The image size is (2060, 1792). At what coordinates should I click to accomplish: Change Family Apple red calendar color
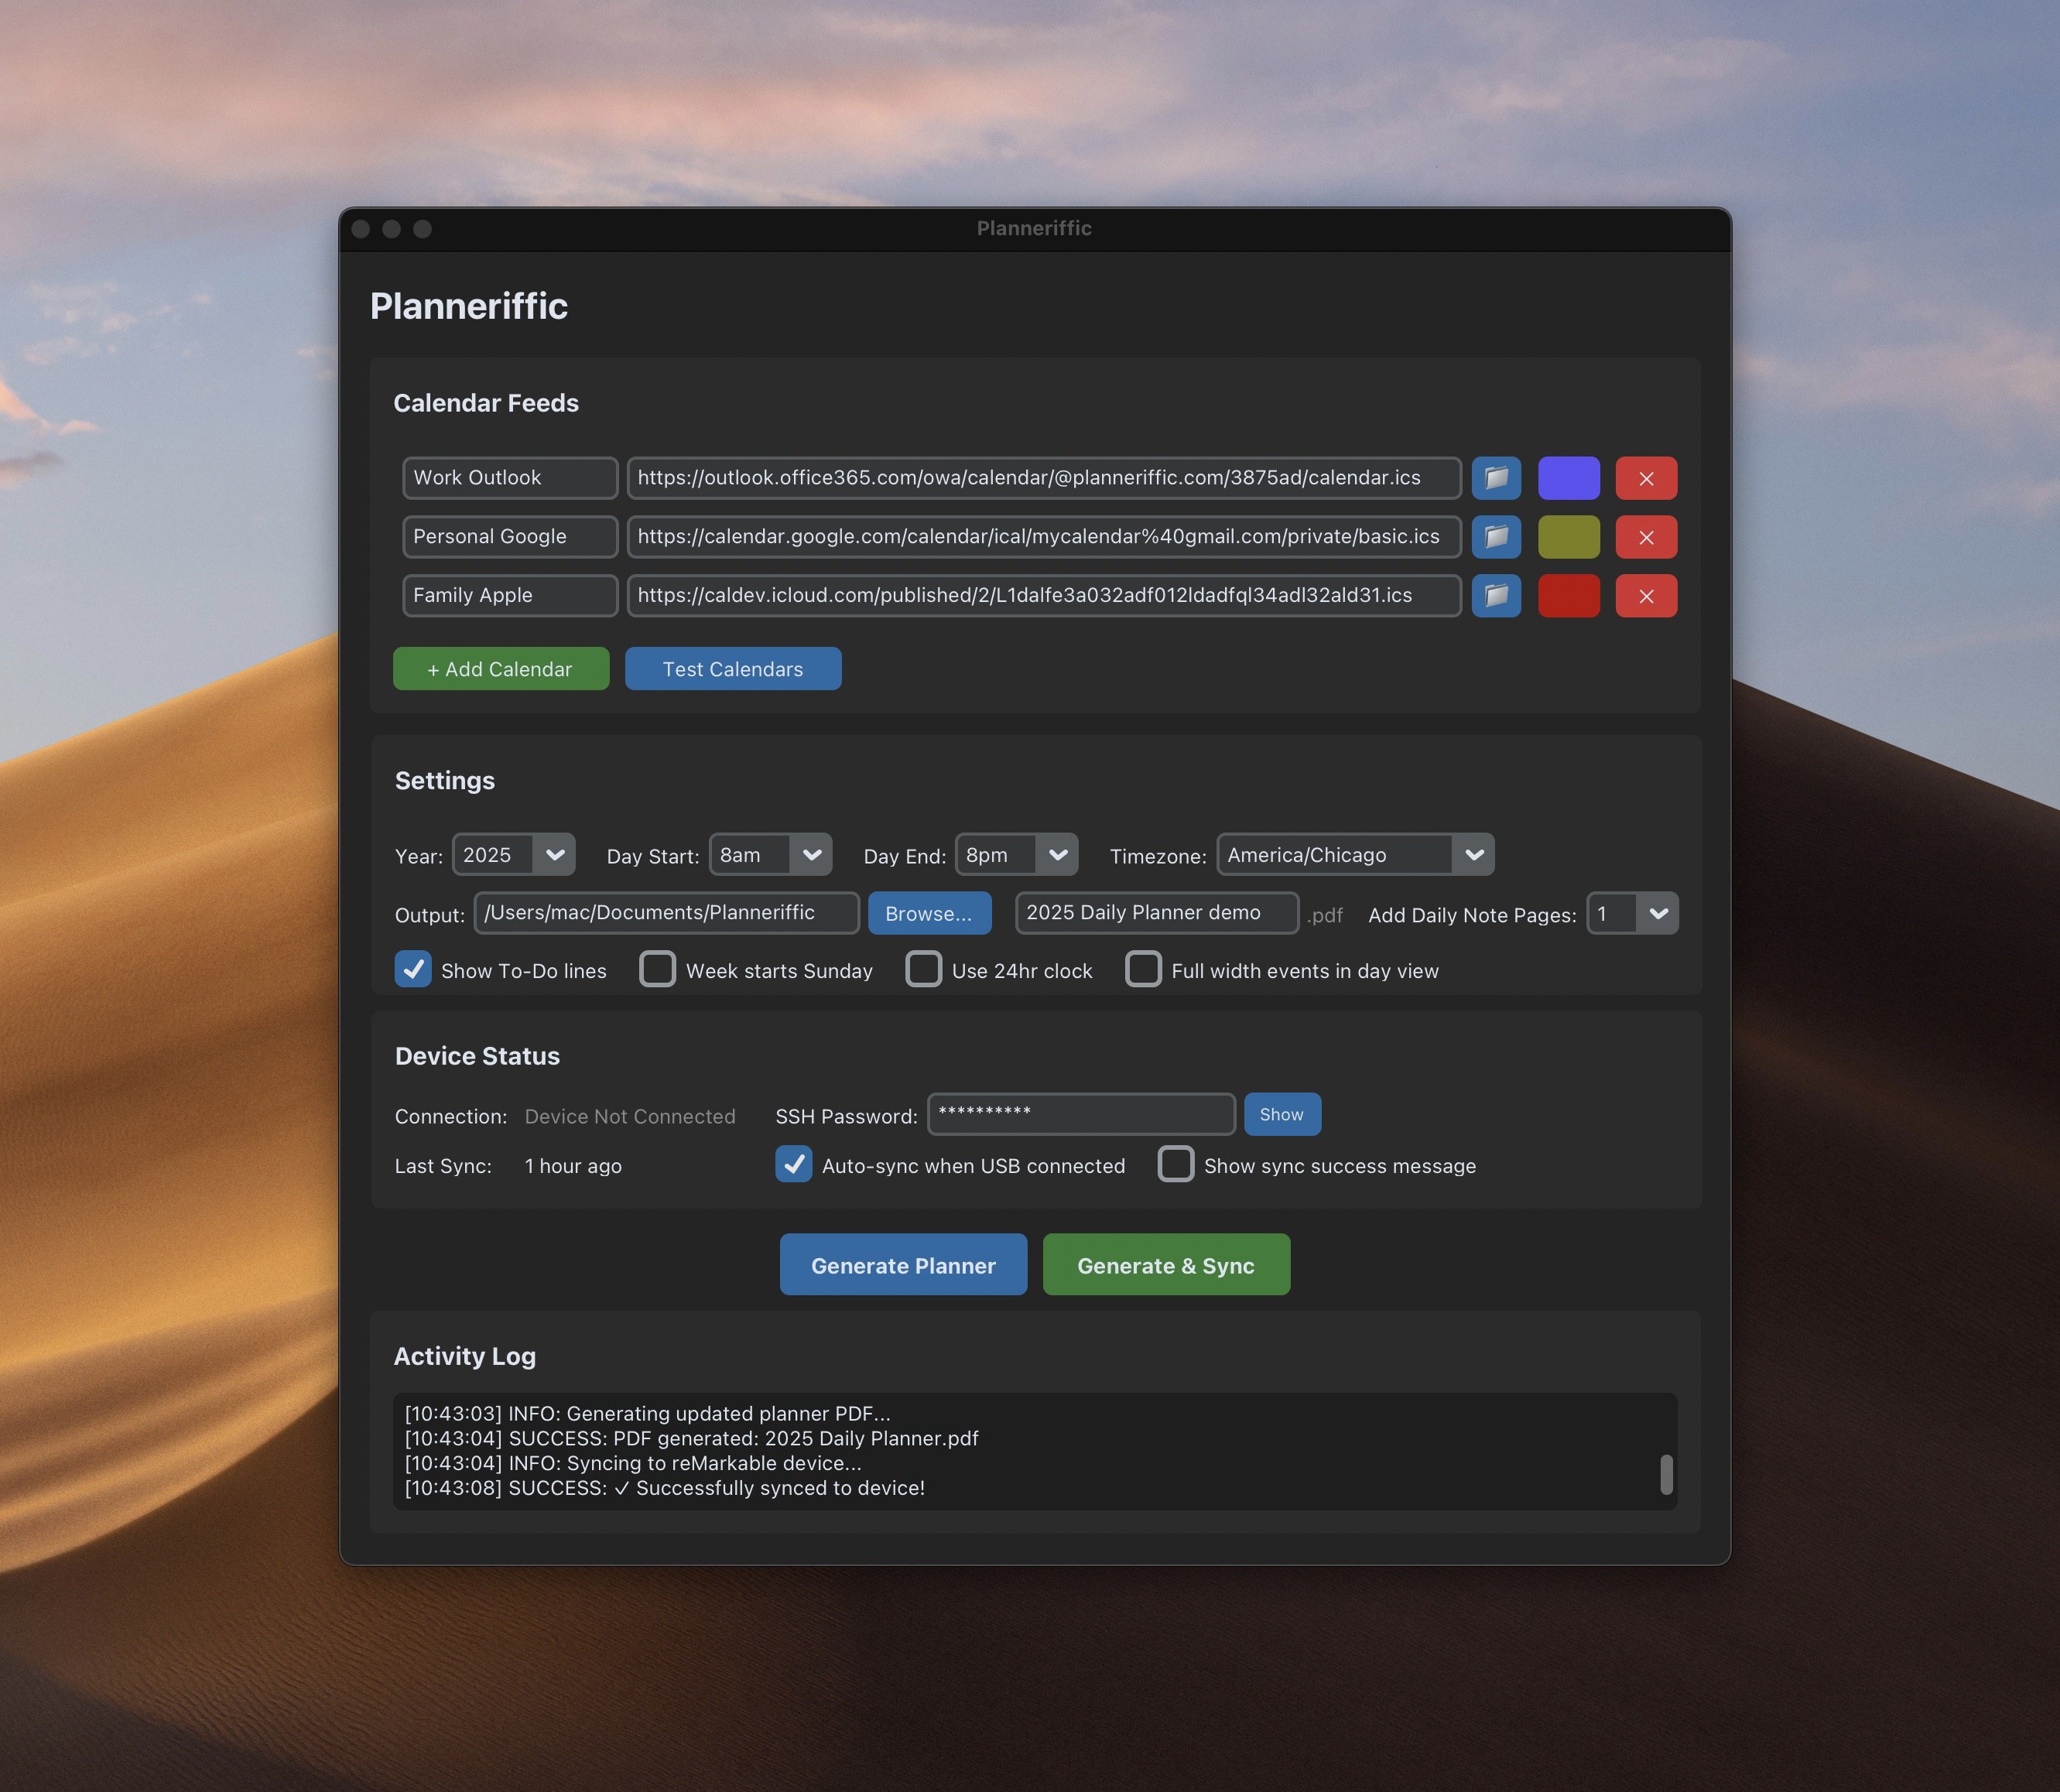[1568, 596]
